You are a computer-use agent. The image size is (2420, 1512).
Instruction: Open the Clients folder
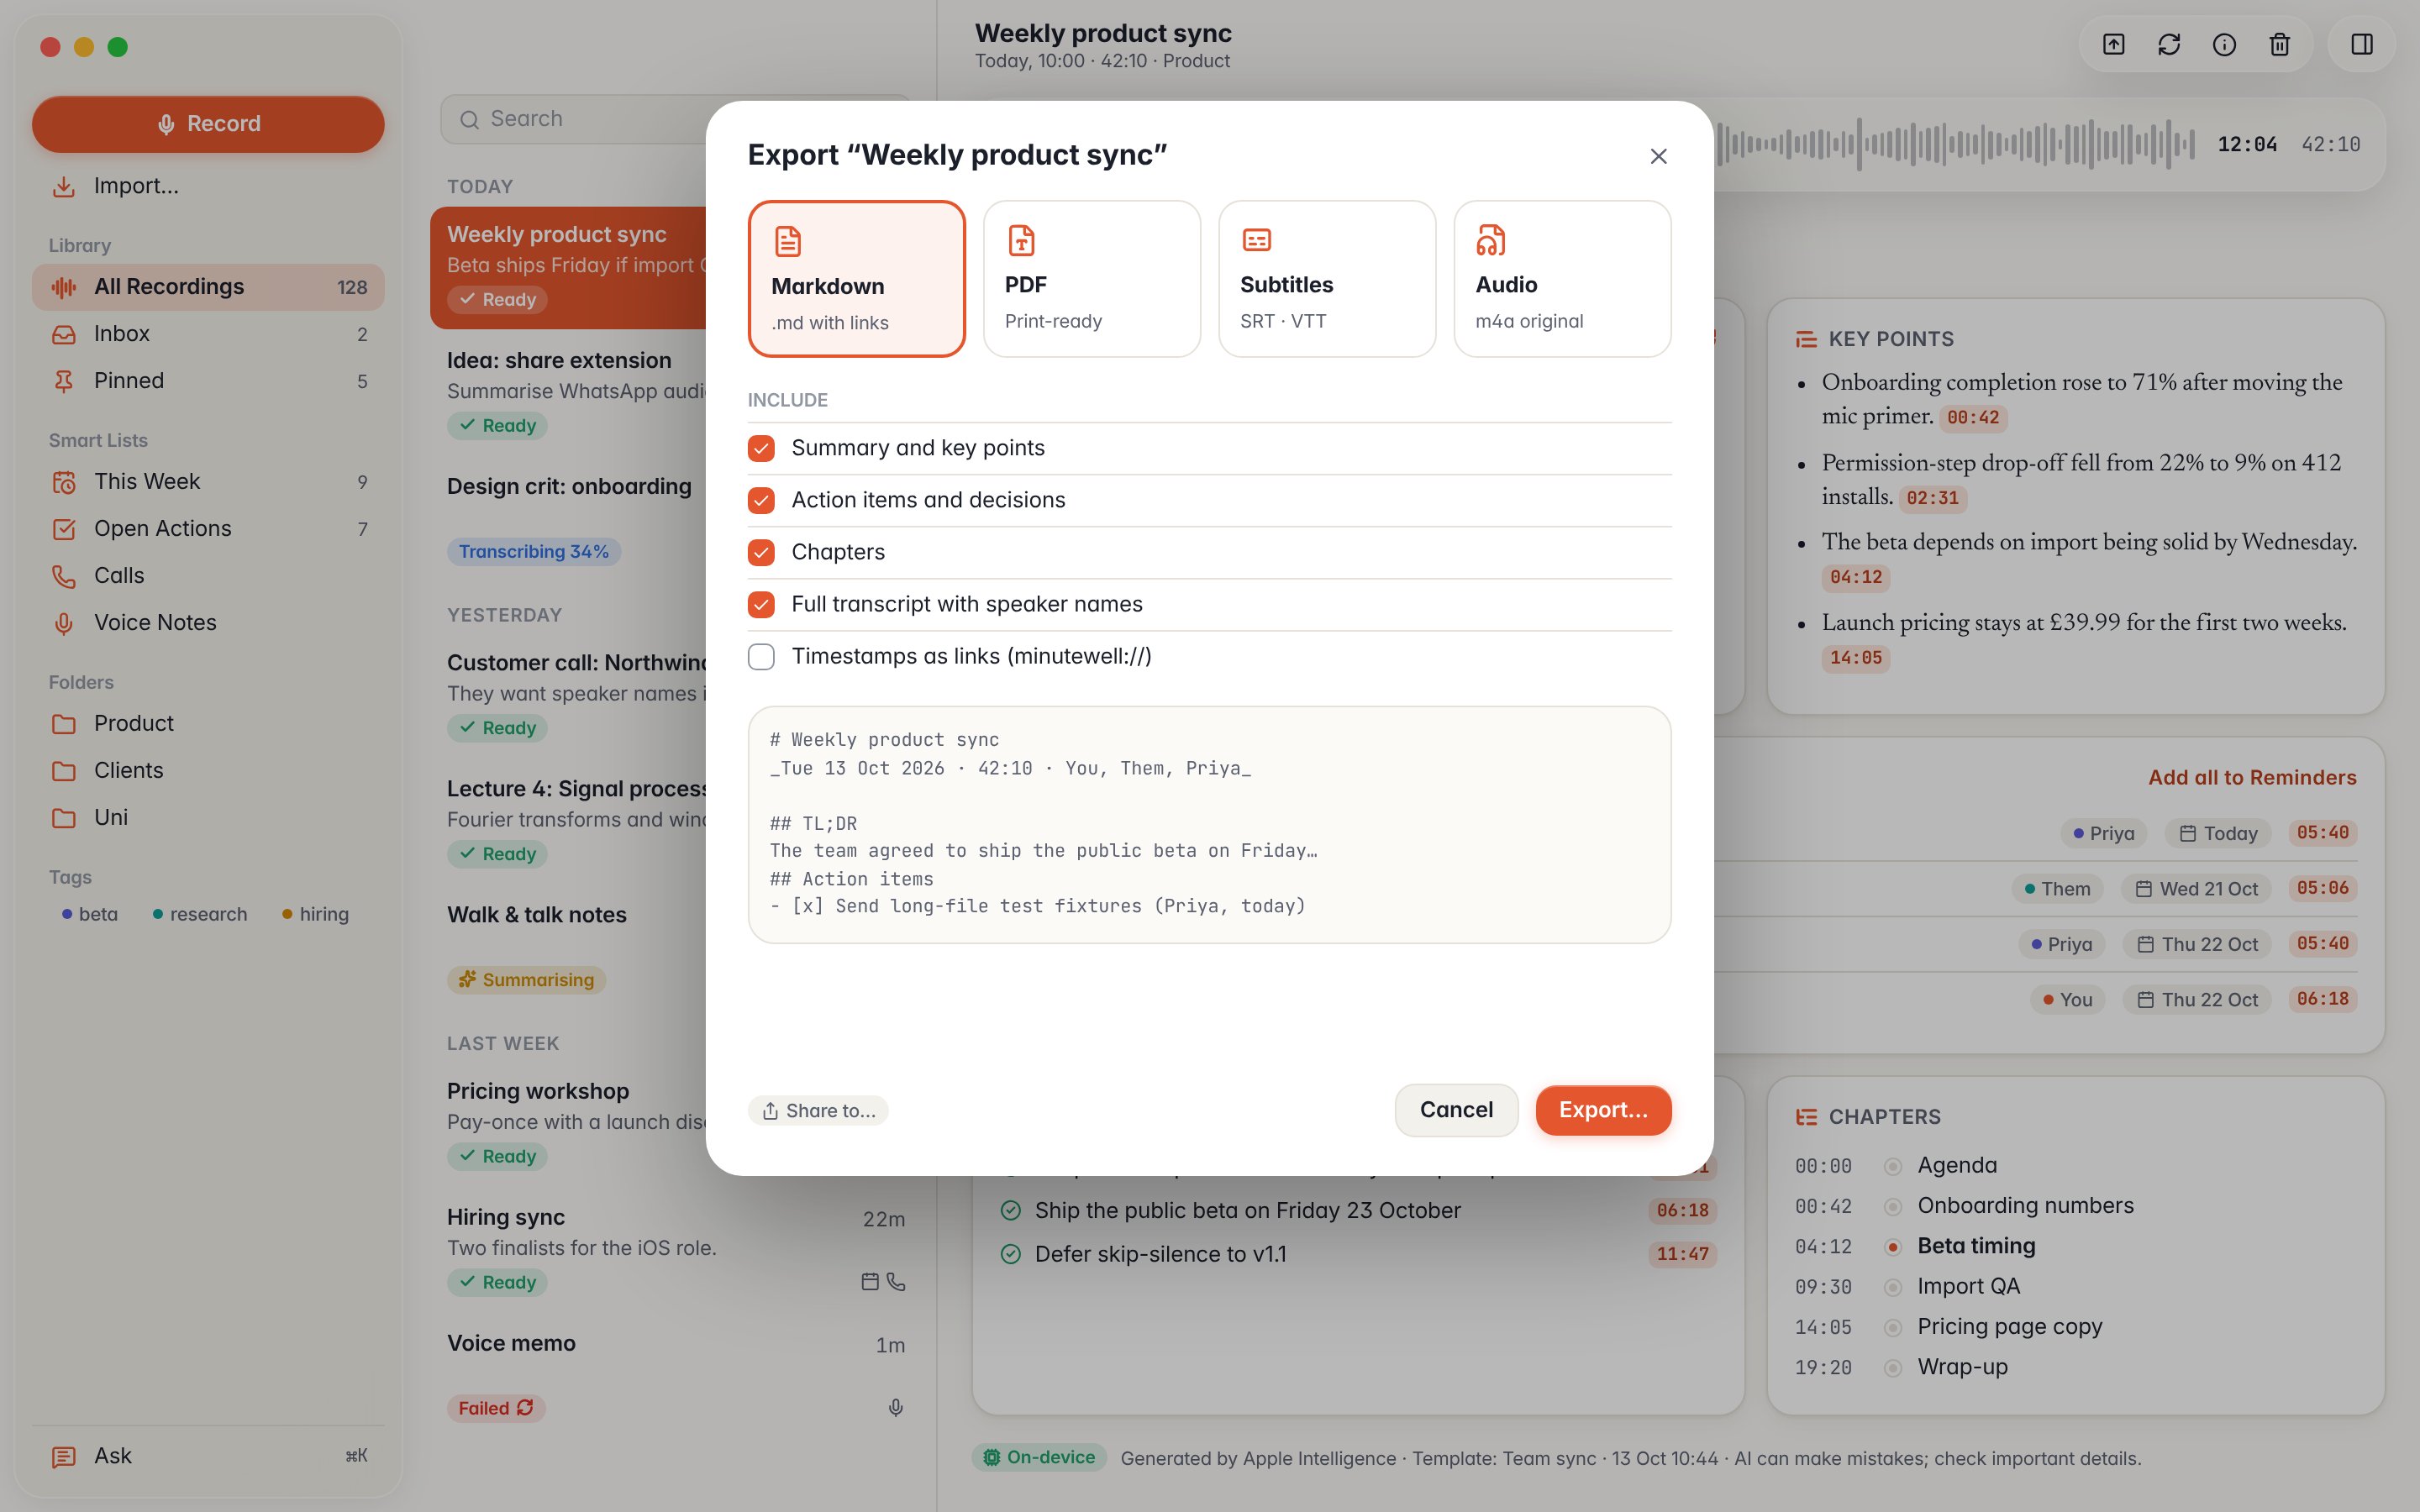coord(208,771)
